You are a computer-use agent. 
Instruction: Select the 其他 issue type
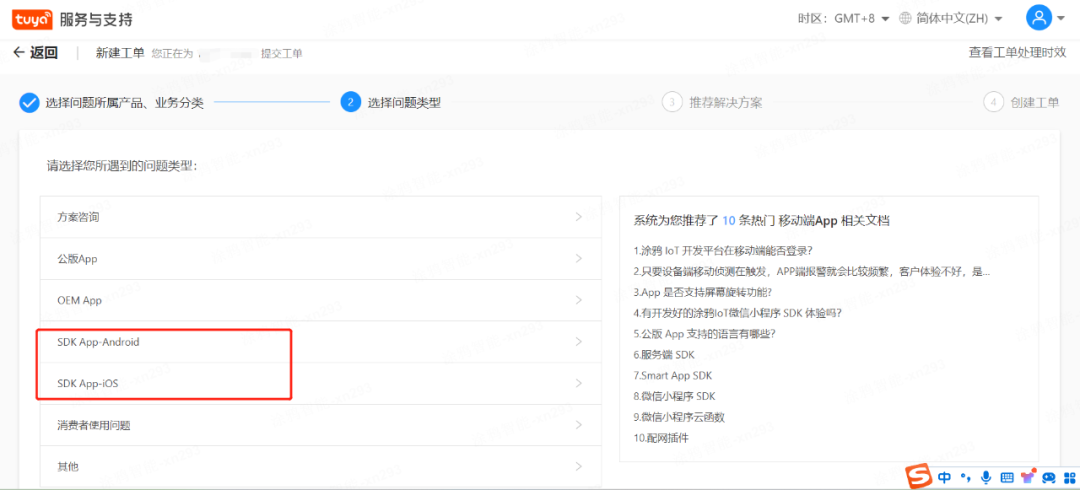tap(320, 467)
